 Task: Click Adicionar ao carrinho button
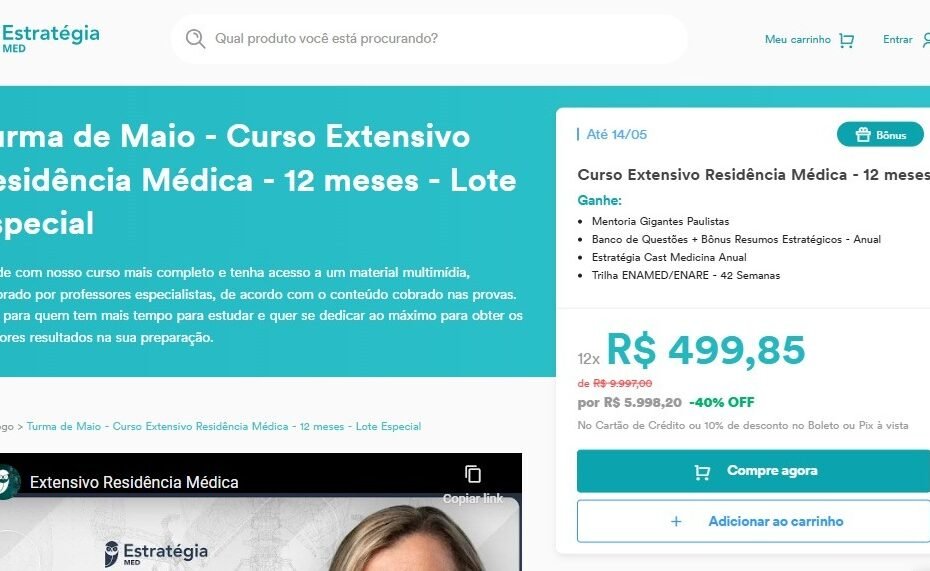(753, 521)
